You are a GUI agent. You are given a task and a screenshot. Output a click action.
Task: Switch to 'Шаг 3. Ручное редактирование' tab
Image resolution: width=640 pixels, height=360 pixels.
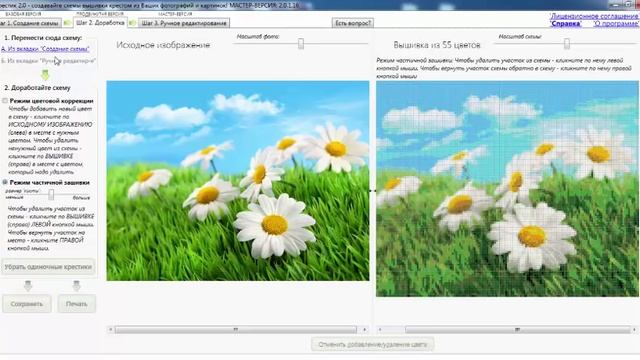click(x=184, y=23)
